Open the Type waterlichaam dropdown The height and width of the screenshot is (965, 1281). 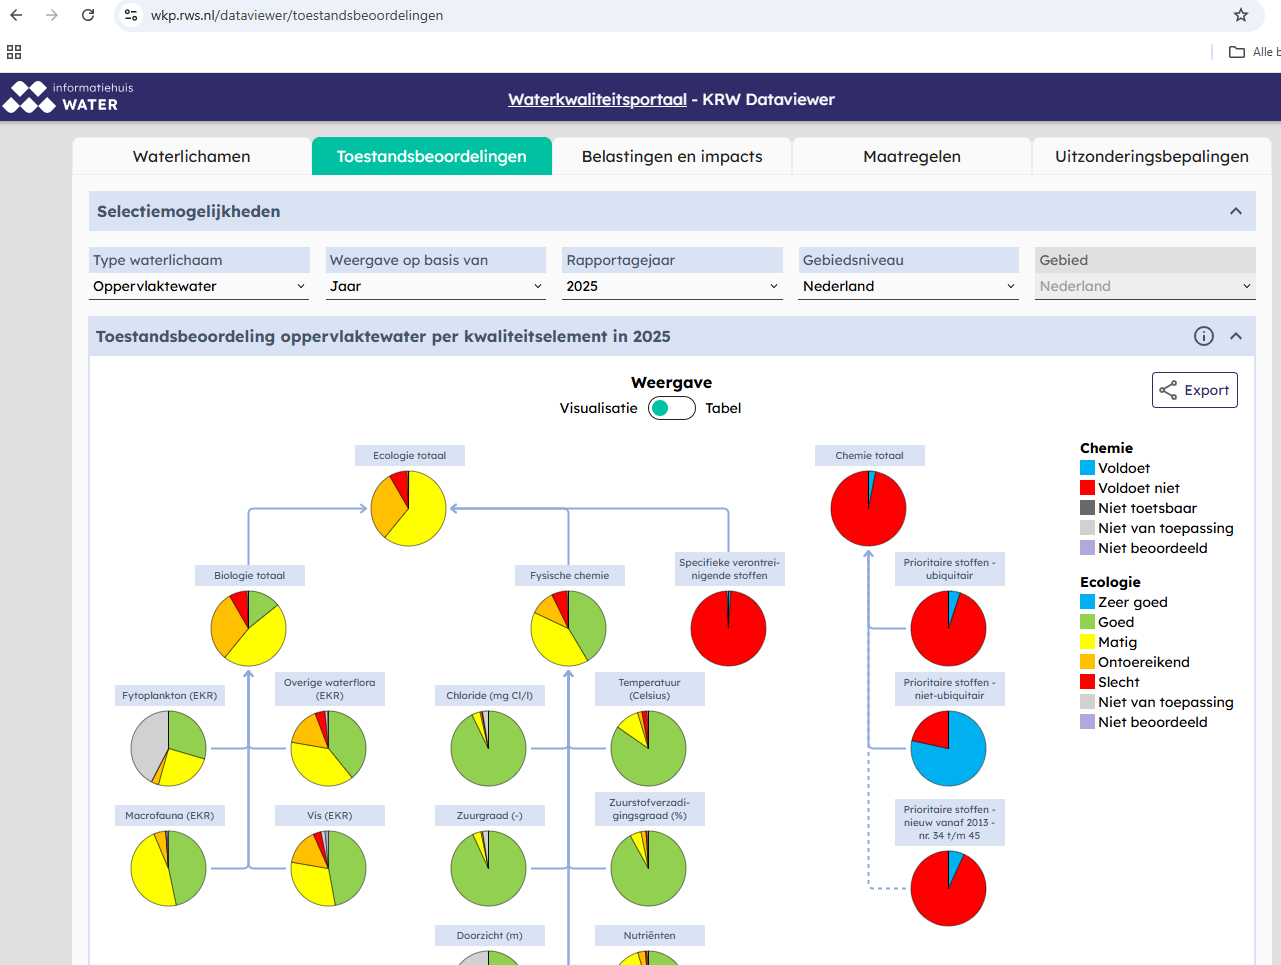(x=199, y=286)
